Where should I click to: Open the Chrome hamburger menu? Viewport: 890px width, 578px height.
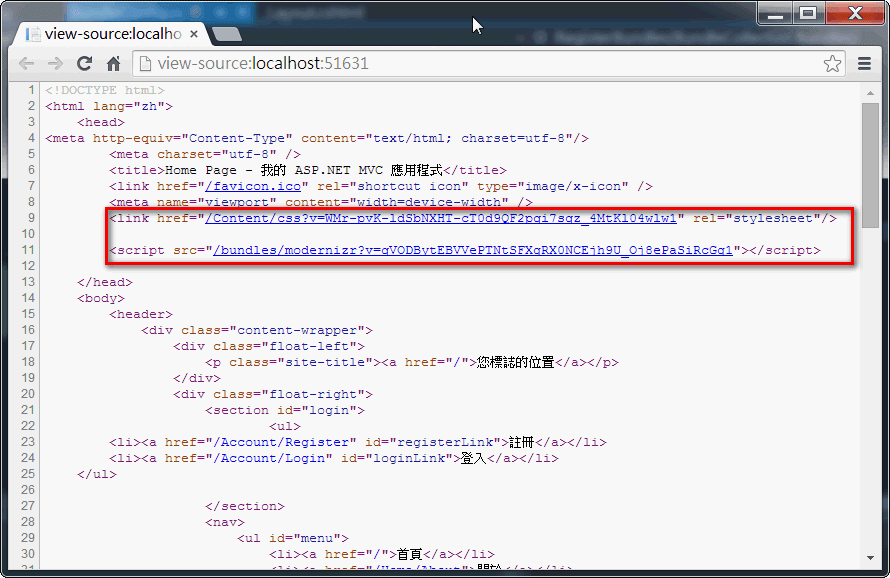pyautogui.click(x=864, y=64)
